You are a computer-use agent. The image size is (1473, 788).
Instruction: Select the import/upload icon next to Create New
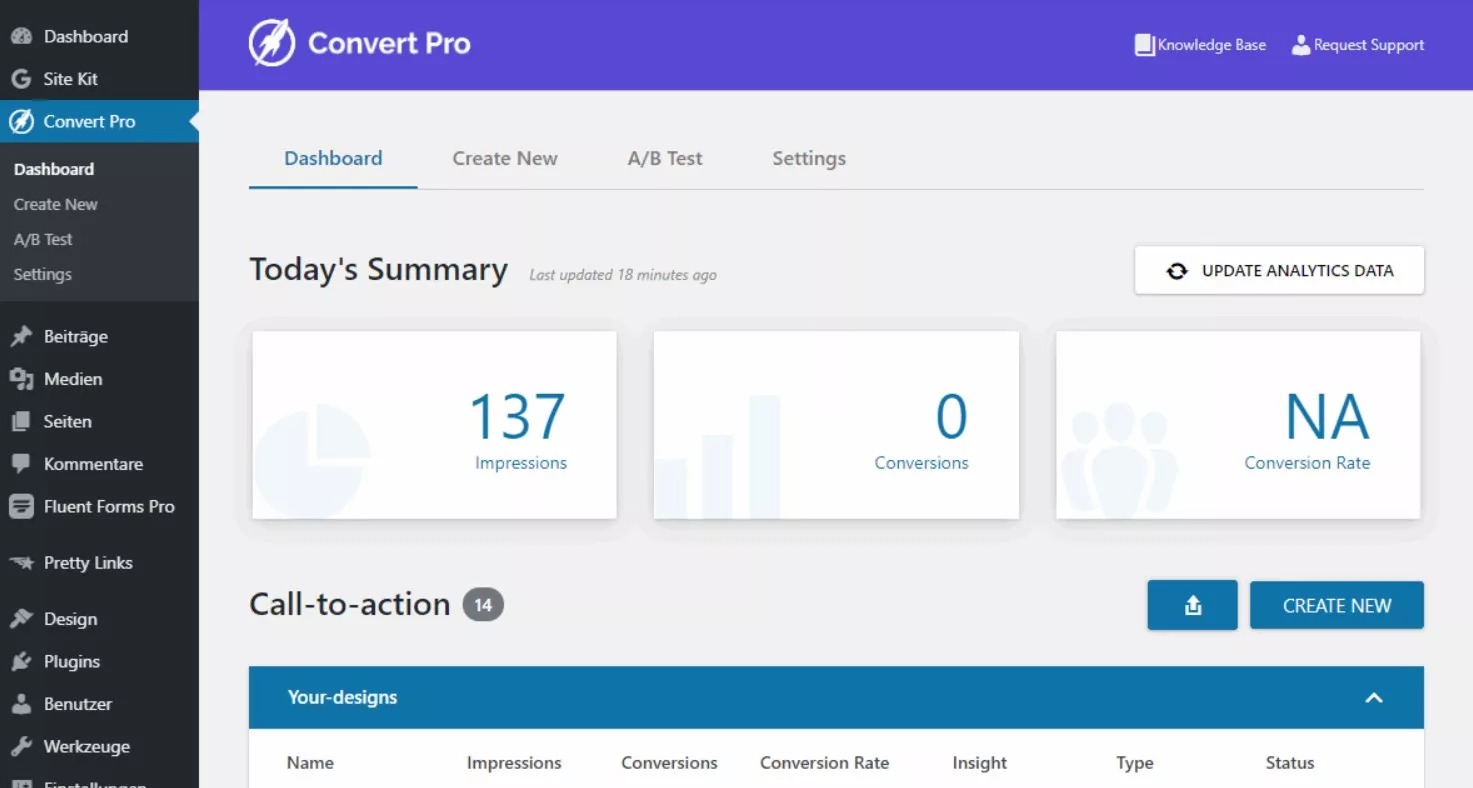(x=1191, y=605)
